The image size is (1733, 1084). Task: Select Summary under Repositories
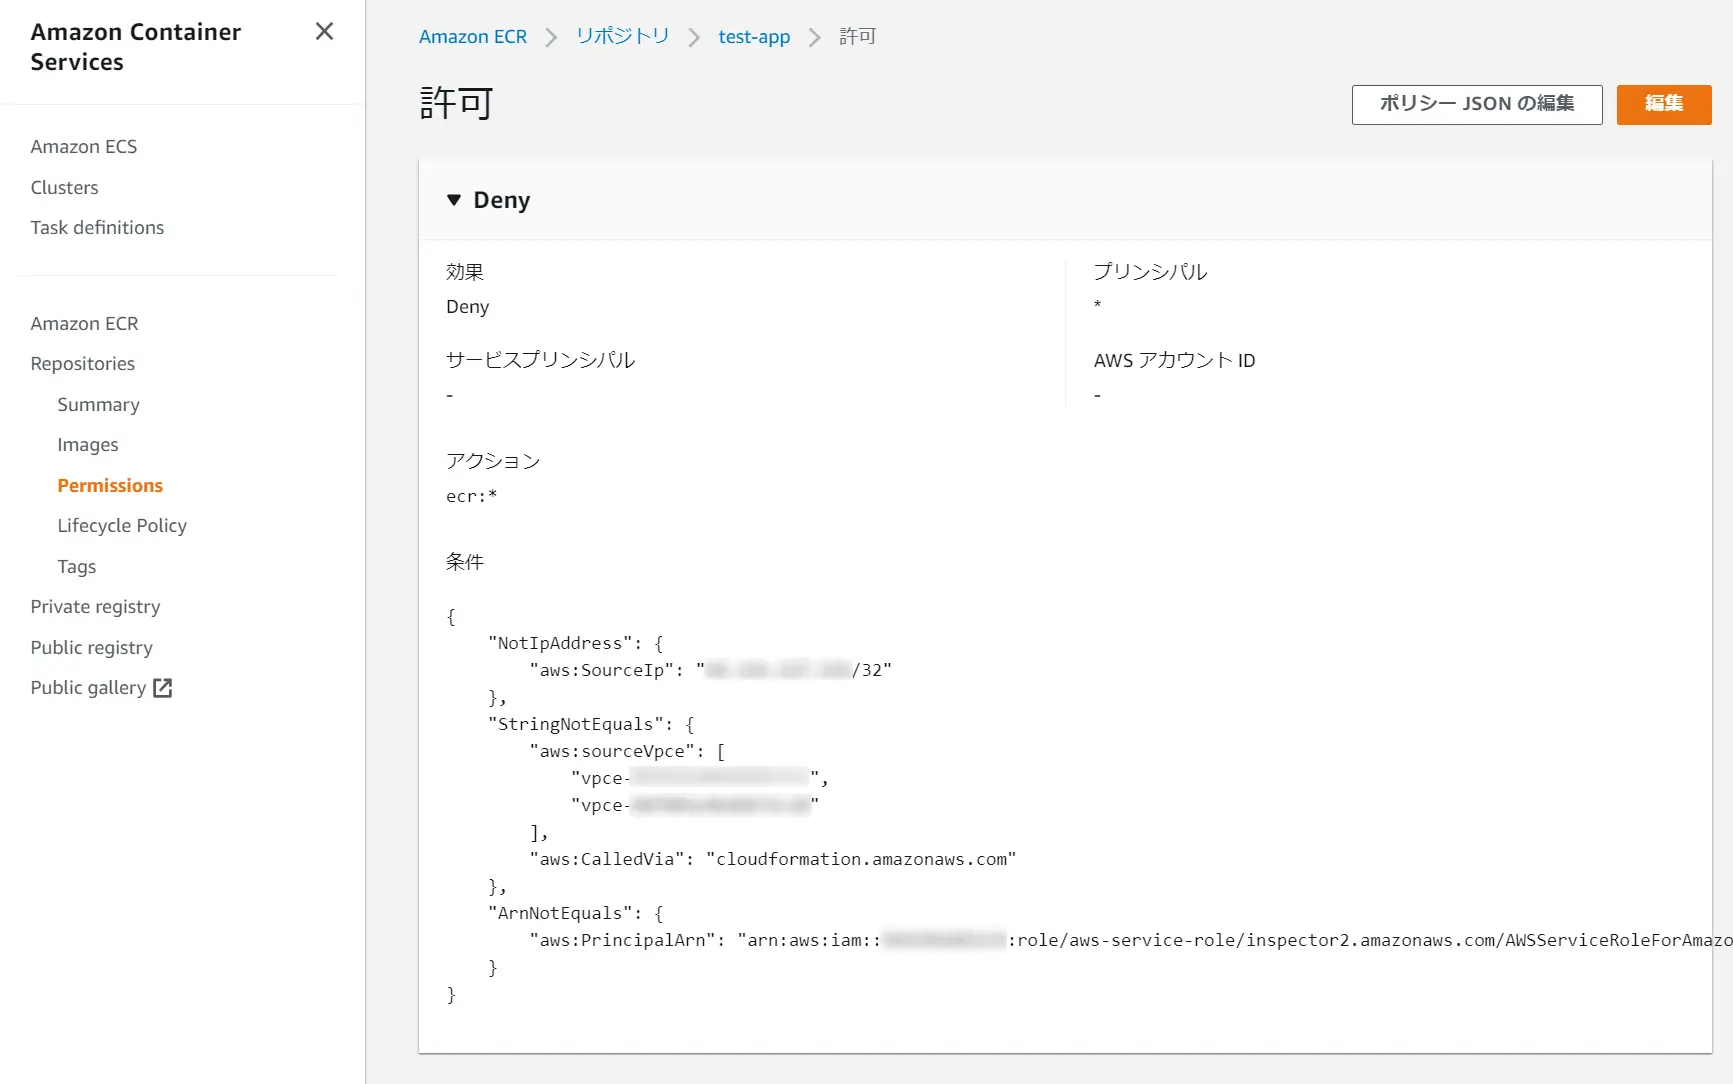(98, 405)
